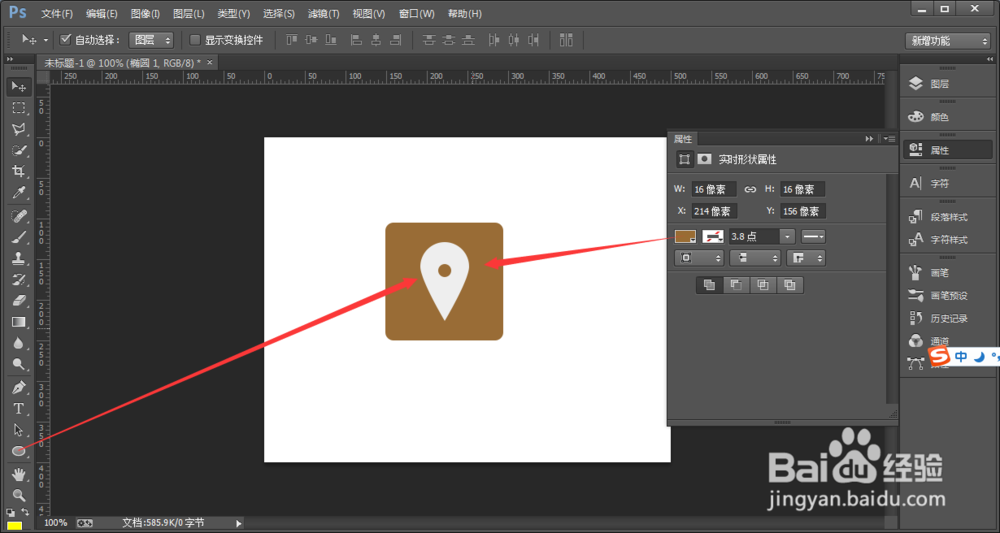Choose the combine shapes path operation

coord(709,285)
